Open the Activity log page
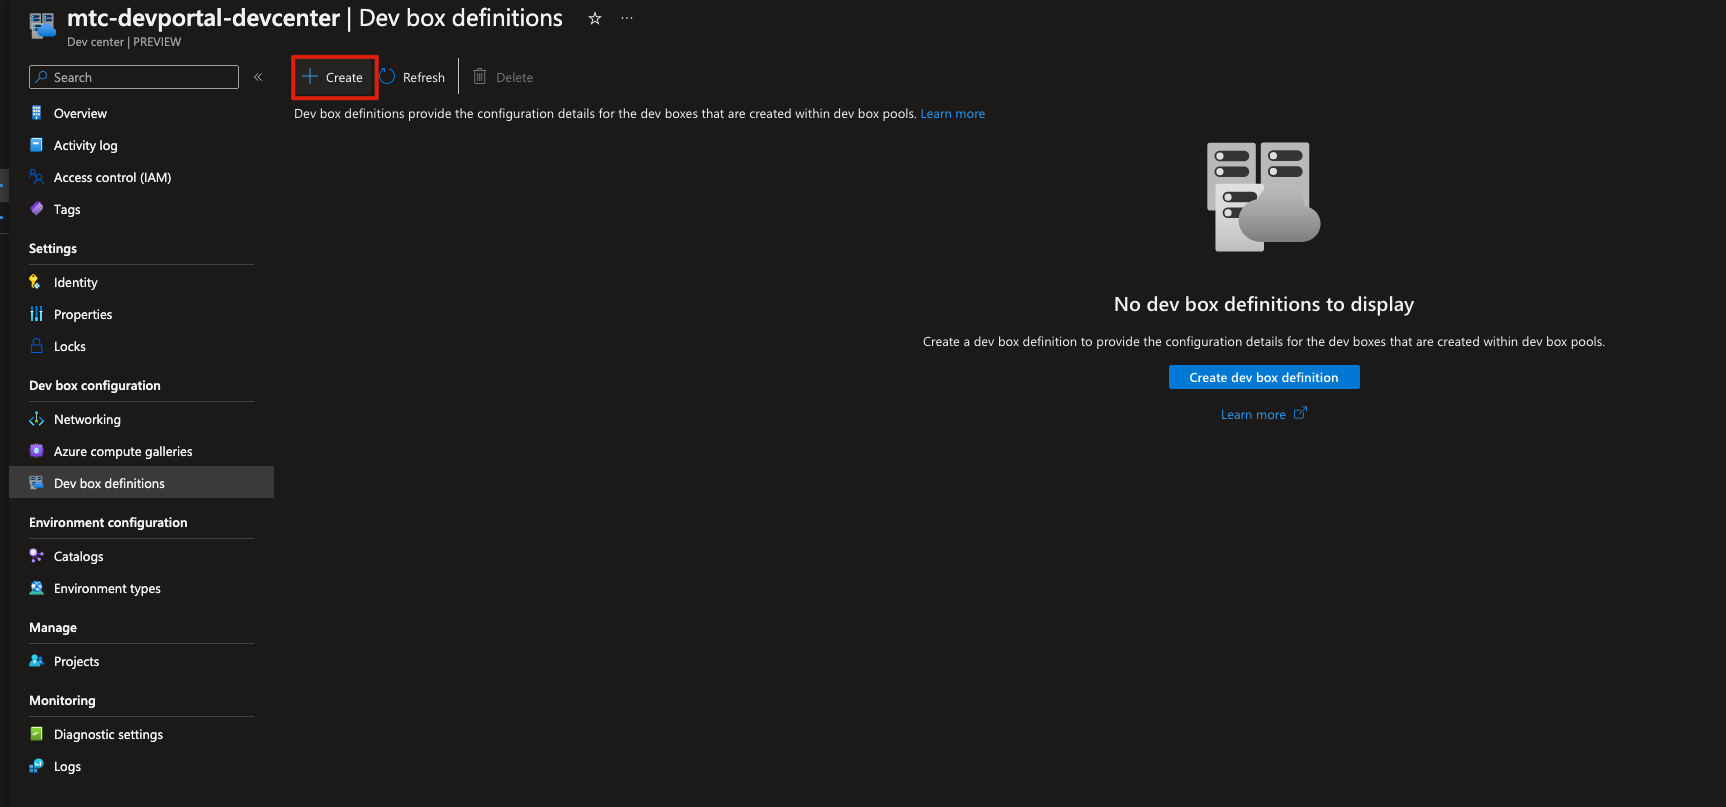 85,145
